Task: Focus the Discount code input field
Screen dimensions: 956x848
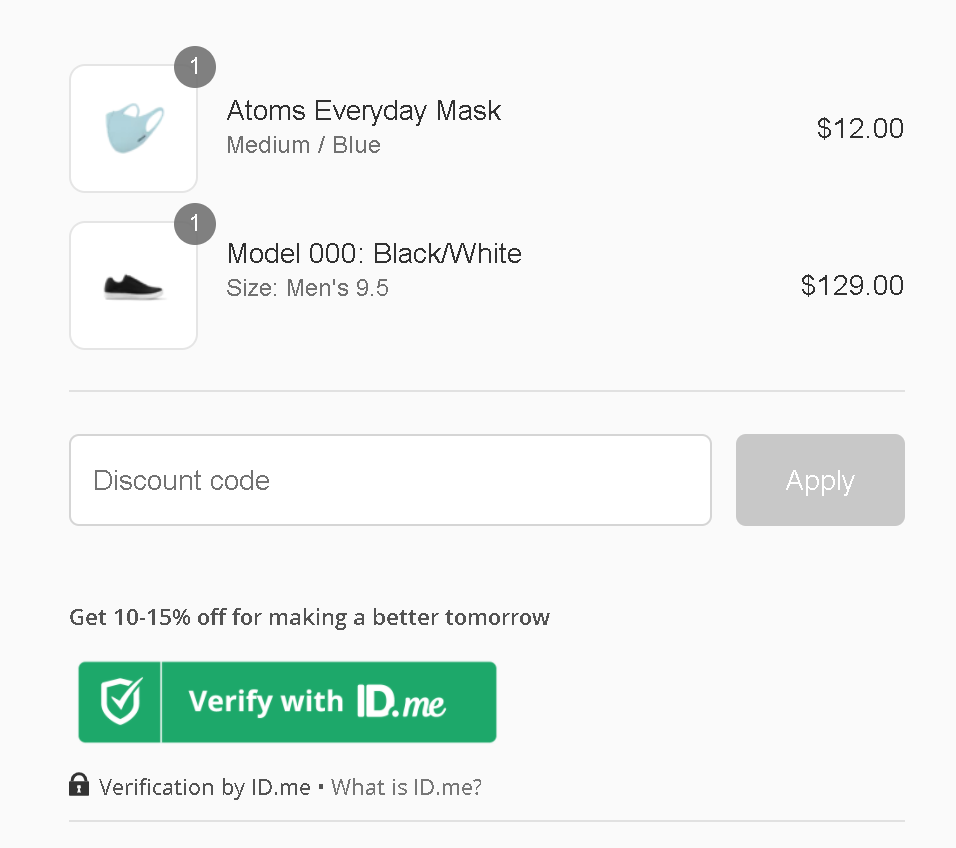Action: 390,480
